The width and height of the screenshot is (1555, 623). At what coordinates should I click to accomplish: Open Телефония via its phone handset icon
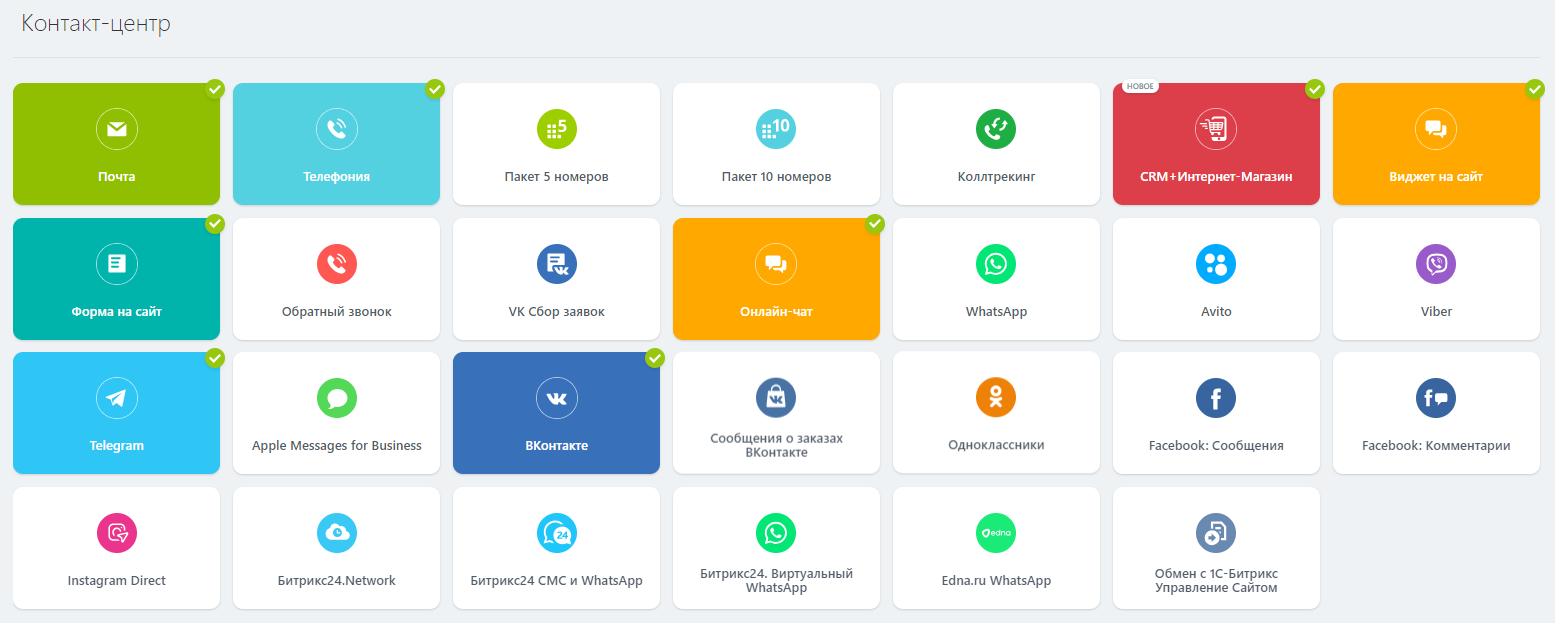(336, 129)
